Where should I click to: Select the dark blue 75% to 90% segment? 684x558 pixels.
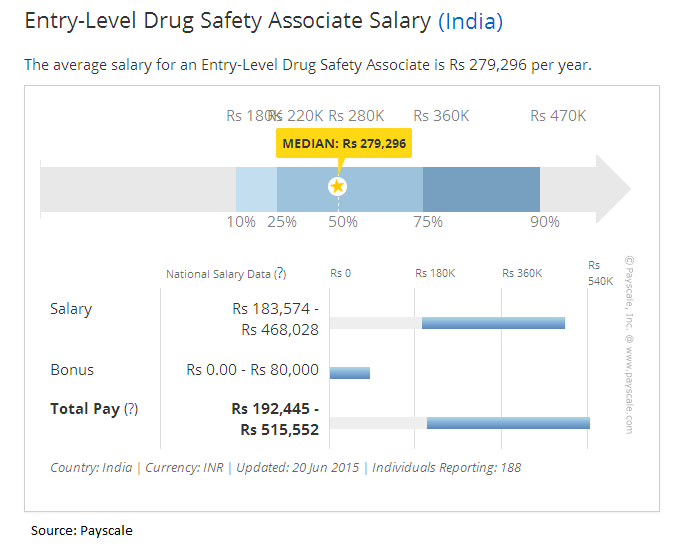(481, 188)
